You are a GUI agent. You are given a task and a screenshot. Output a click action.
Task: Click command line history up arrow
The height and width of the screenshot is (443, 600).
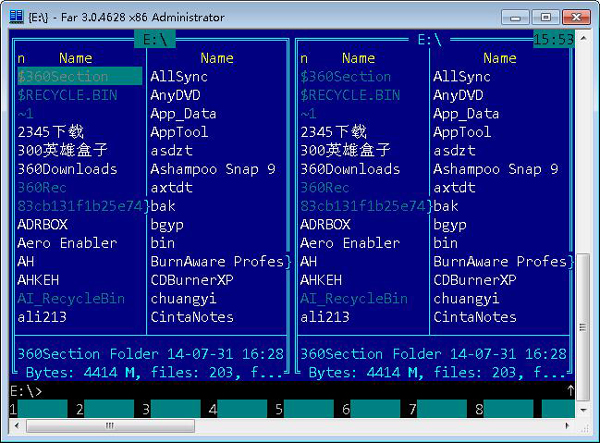[570, 391]
